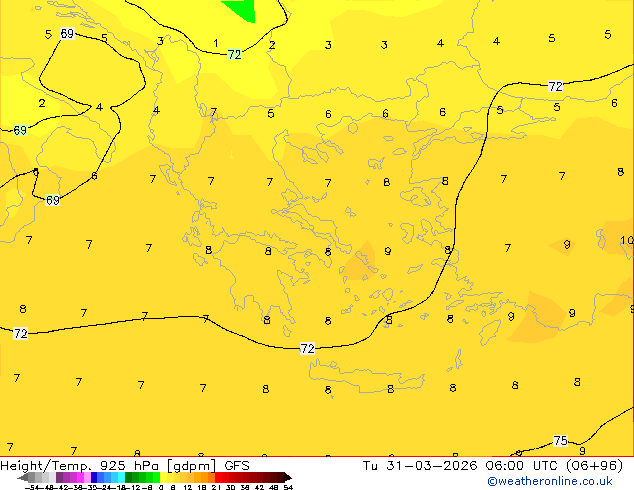Select the 'Tu 31-03-2026 06:00 UTC (06+96)' timestamp
634x490 pixels.
492,466
